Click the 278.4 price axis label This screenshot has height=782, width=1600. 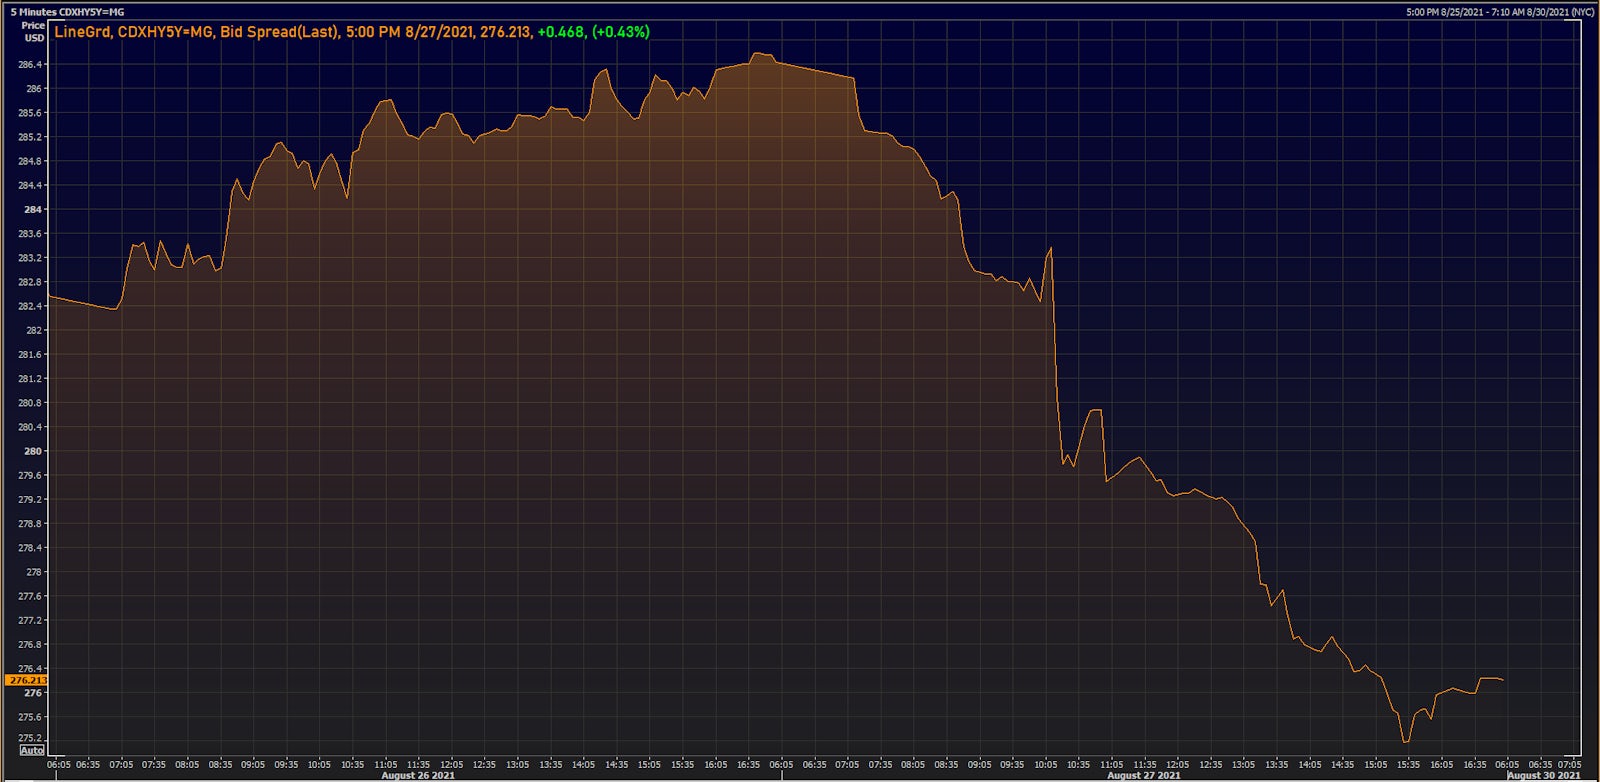click(30, 548)
